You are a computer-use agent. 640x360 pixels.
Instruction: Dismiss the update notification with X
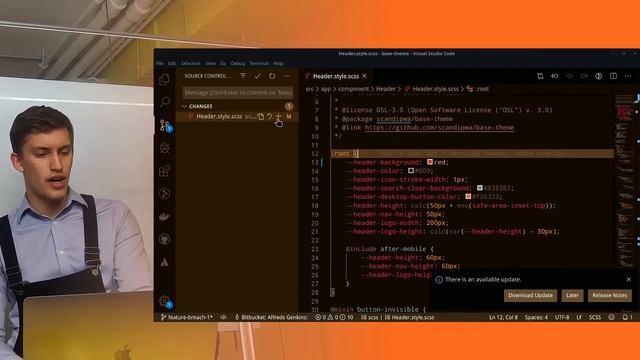point(629,280)
